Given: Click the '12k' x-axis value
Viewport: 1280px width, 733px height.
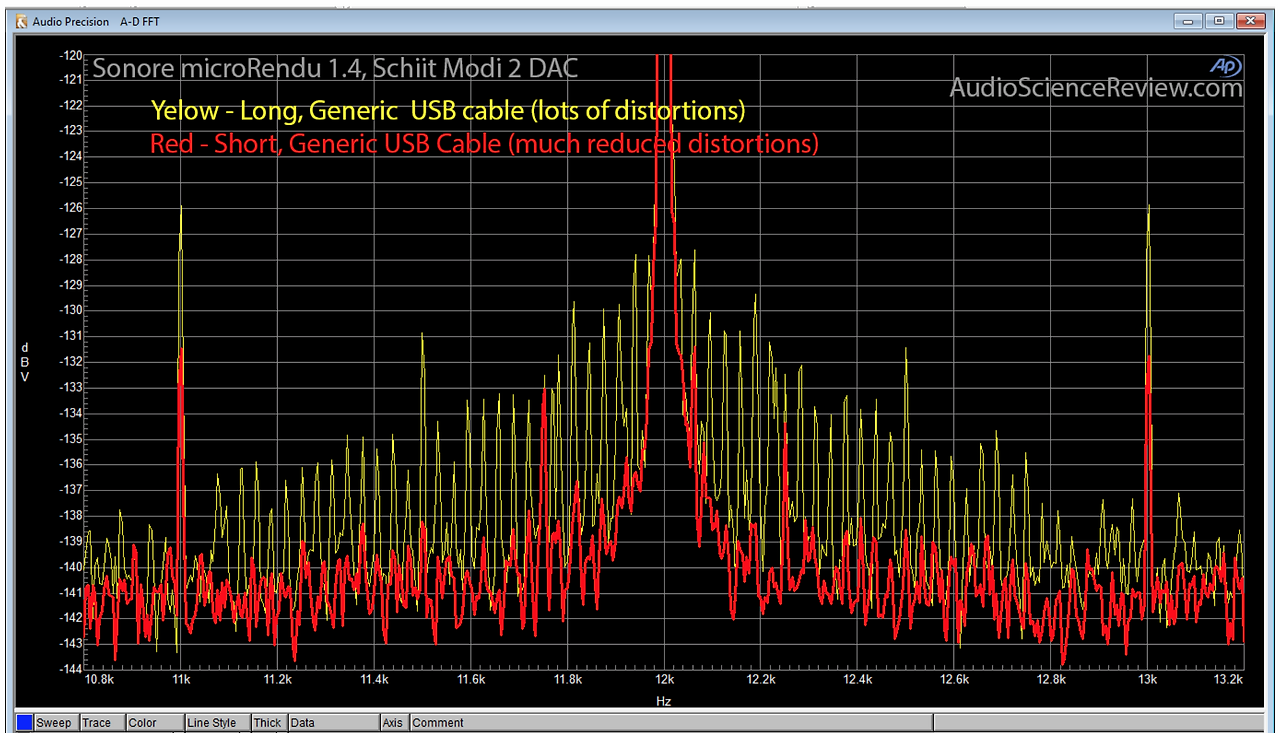Looking at the screenshot, I should [x=664, y=680].
